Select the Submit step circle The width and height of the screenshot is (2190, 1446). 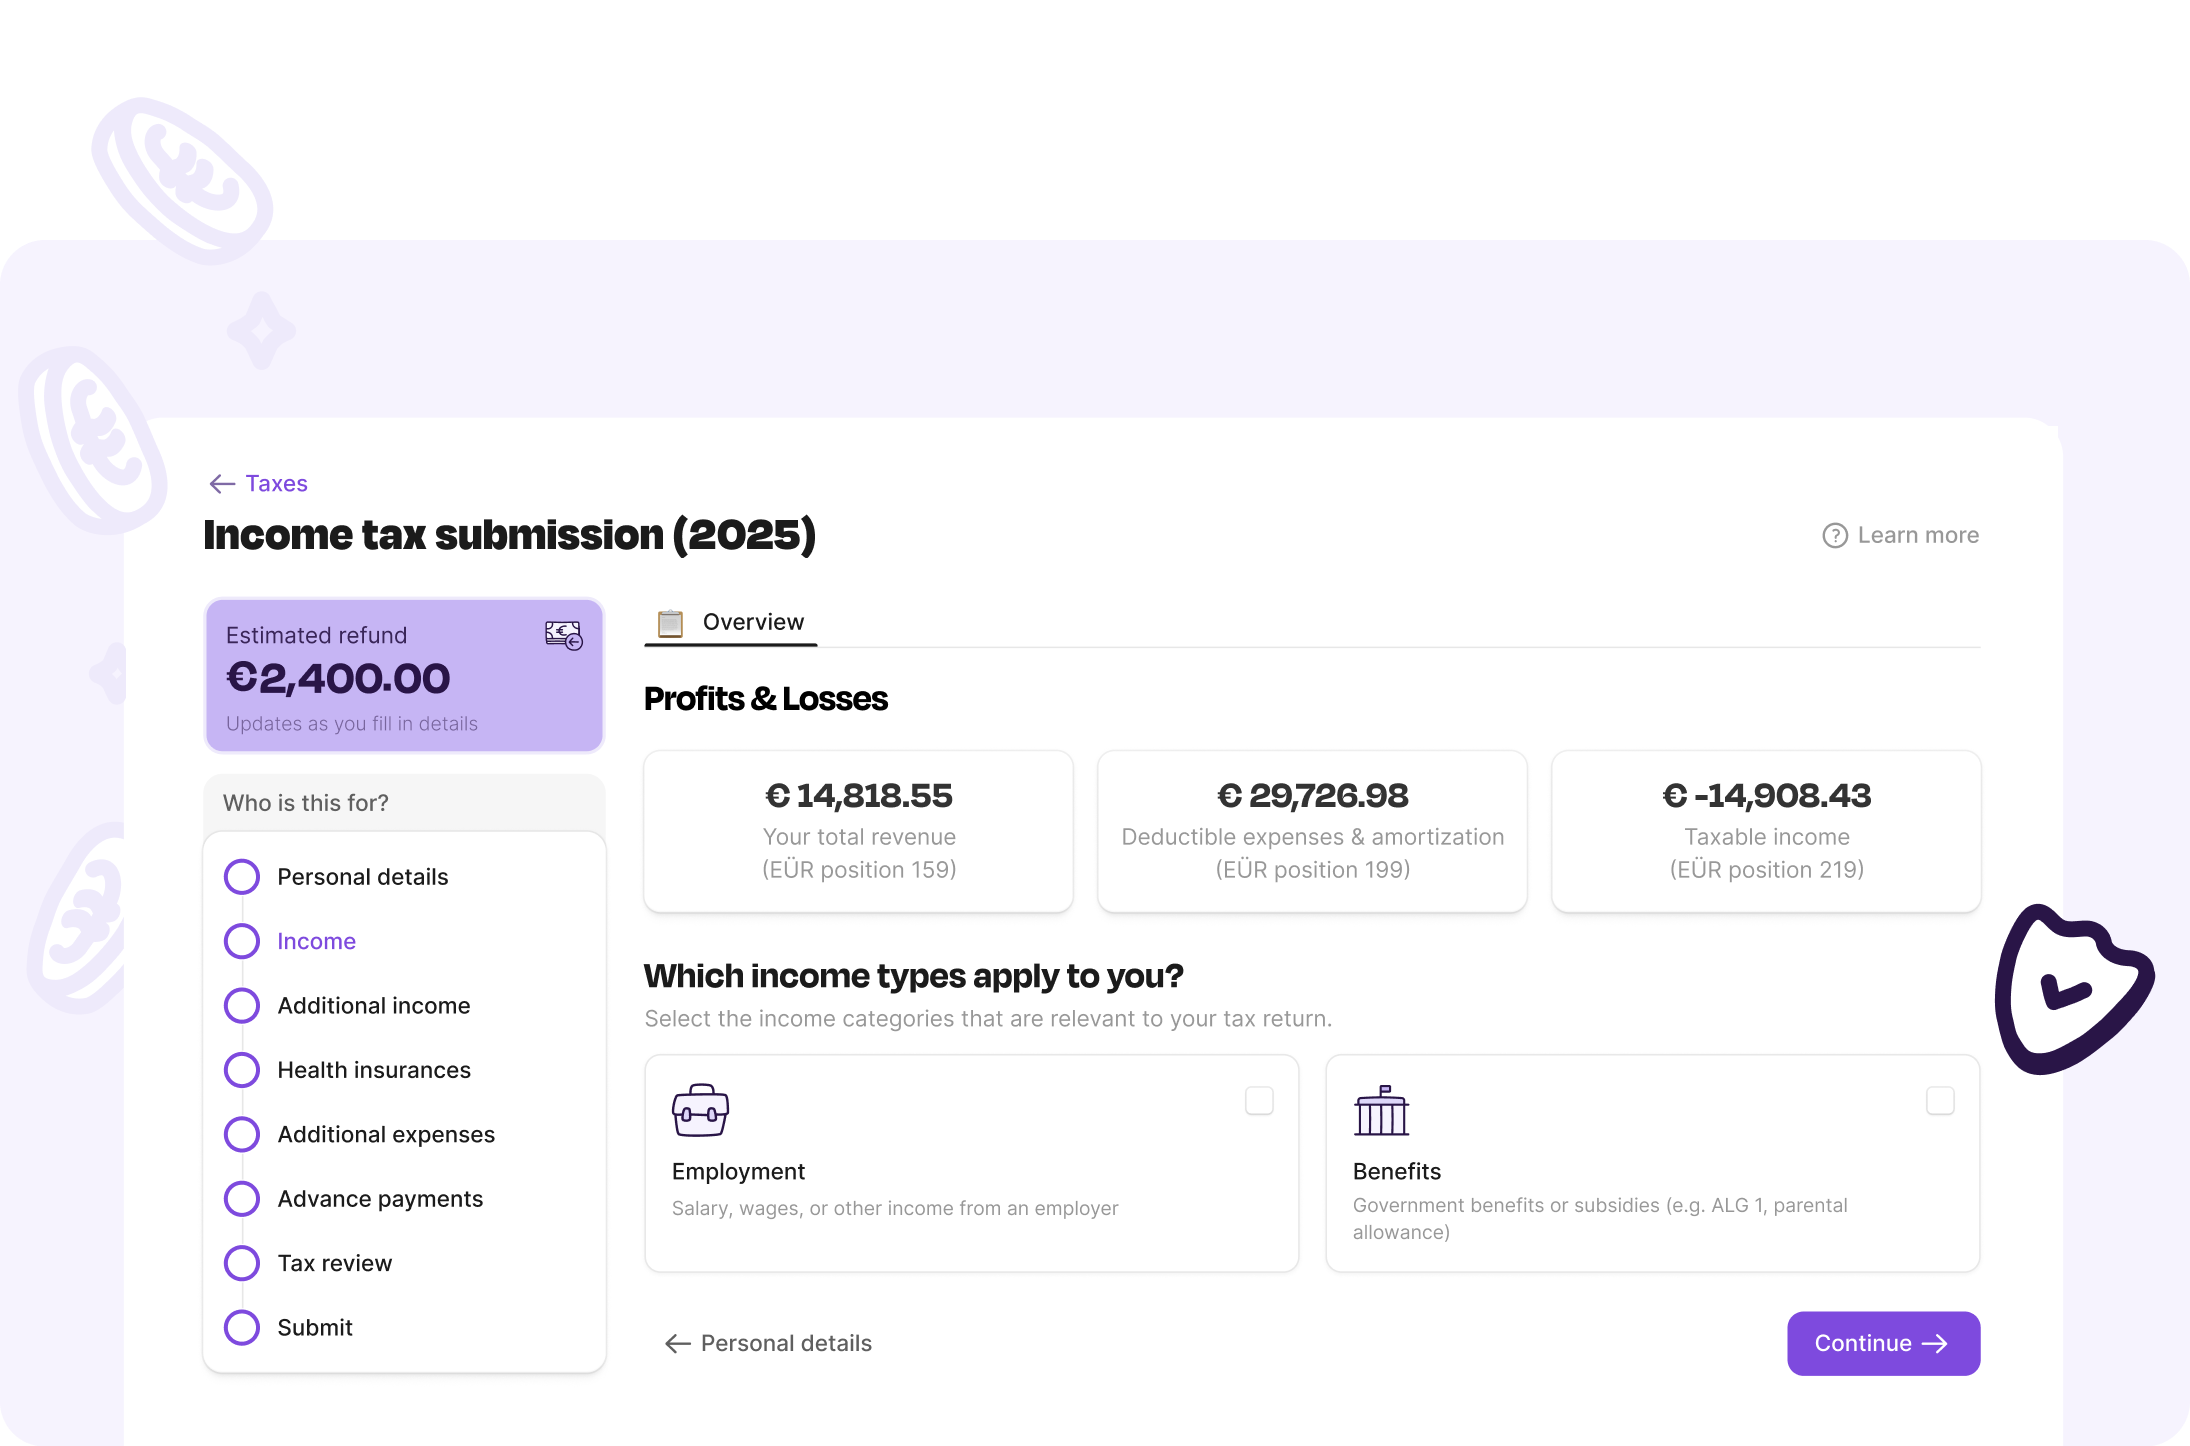point(242,1328)
